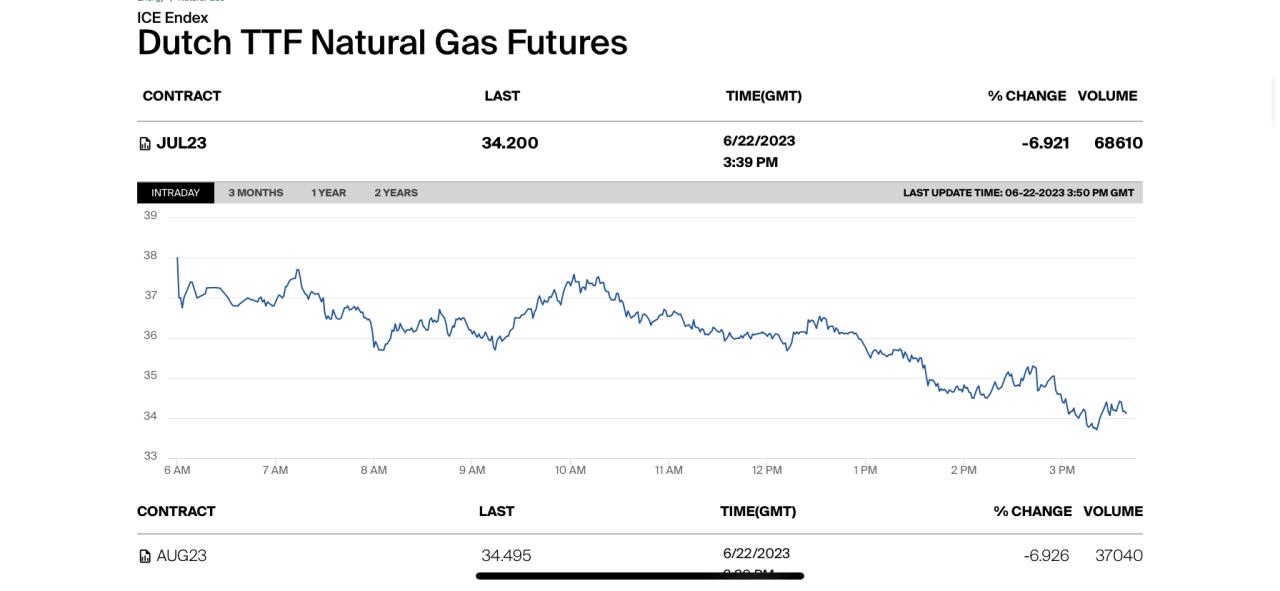1280x591 pixels.
Task: Click the JUL23 last price 34.200
Action: 510,143
